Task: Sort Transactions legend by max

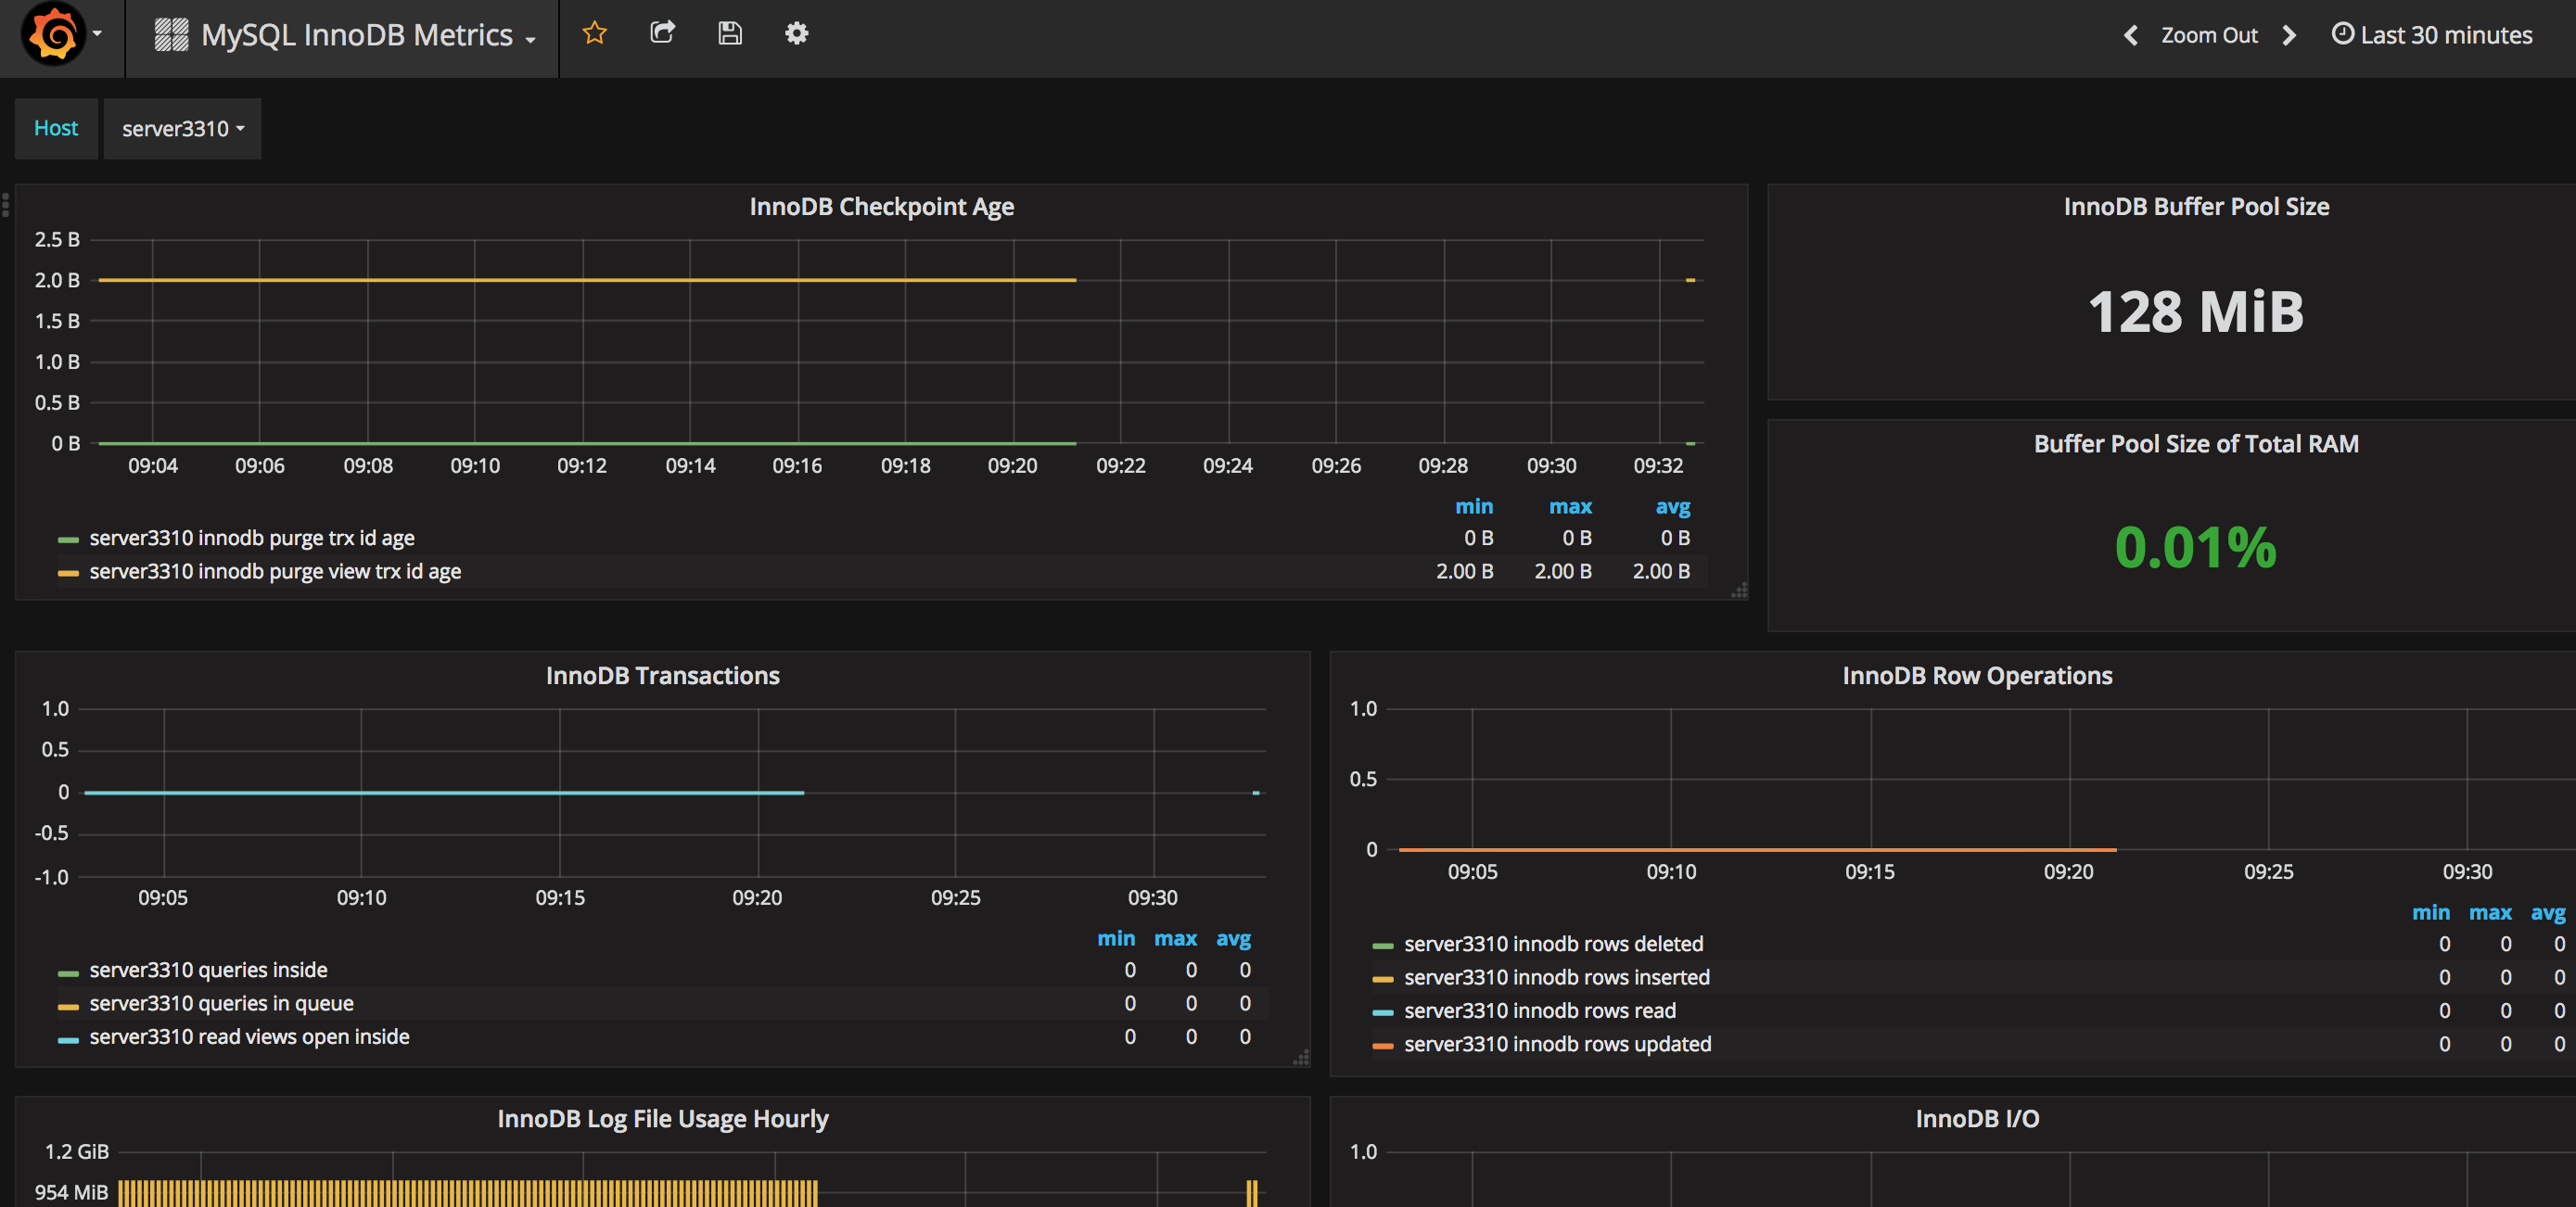Action: tap(1175, 938)
